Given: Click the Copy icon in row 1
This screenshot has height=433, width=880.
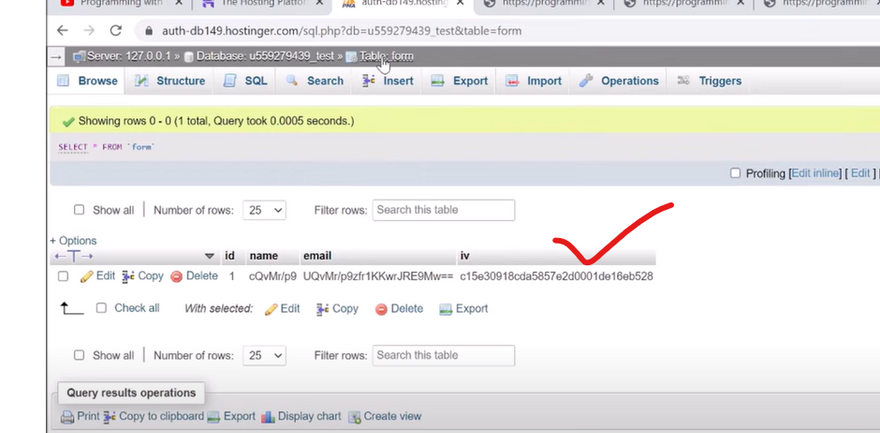Looking at the screenshot, I should [128, 276].
